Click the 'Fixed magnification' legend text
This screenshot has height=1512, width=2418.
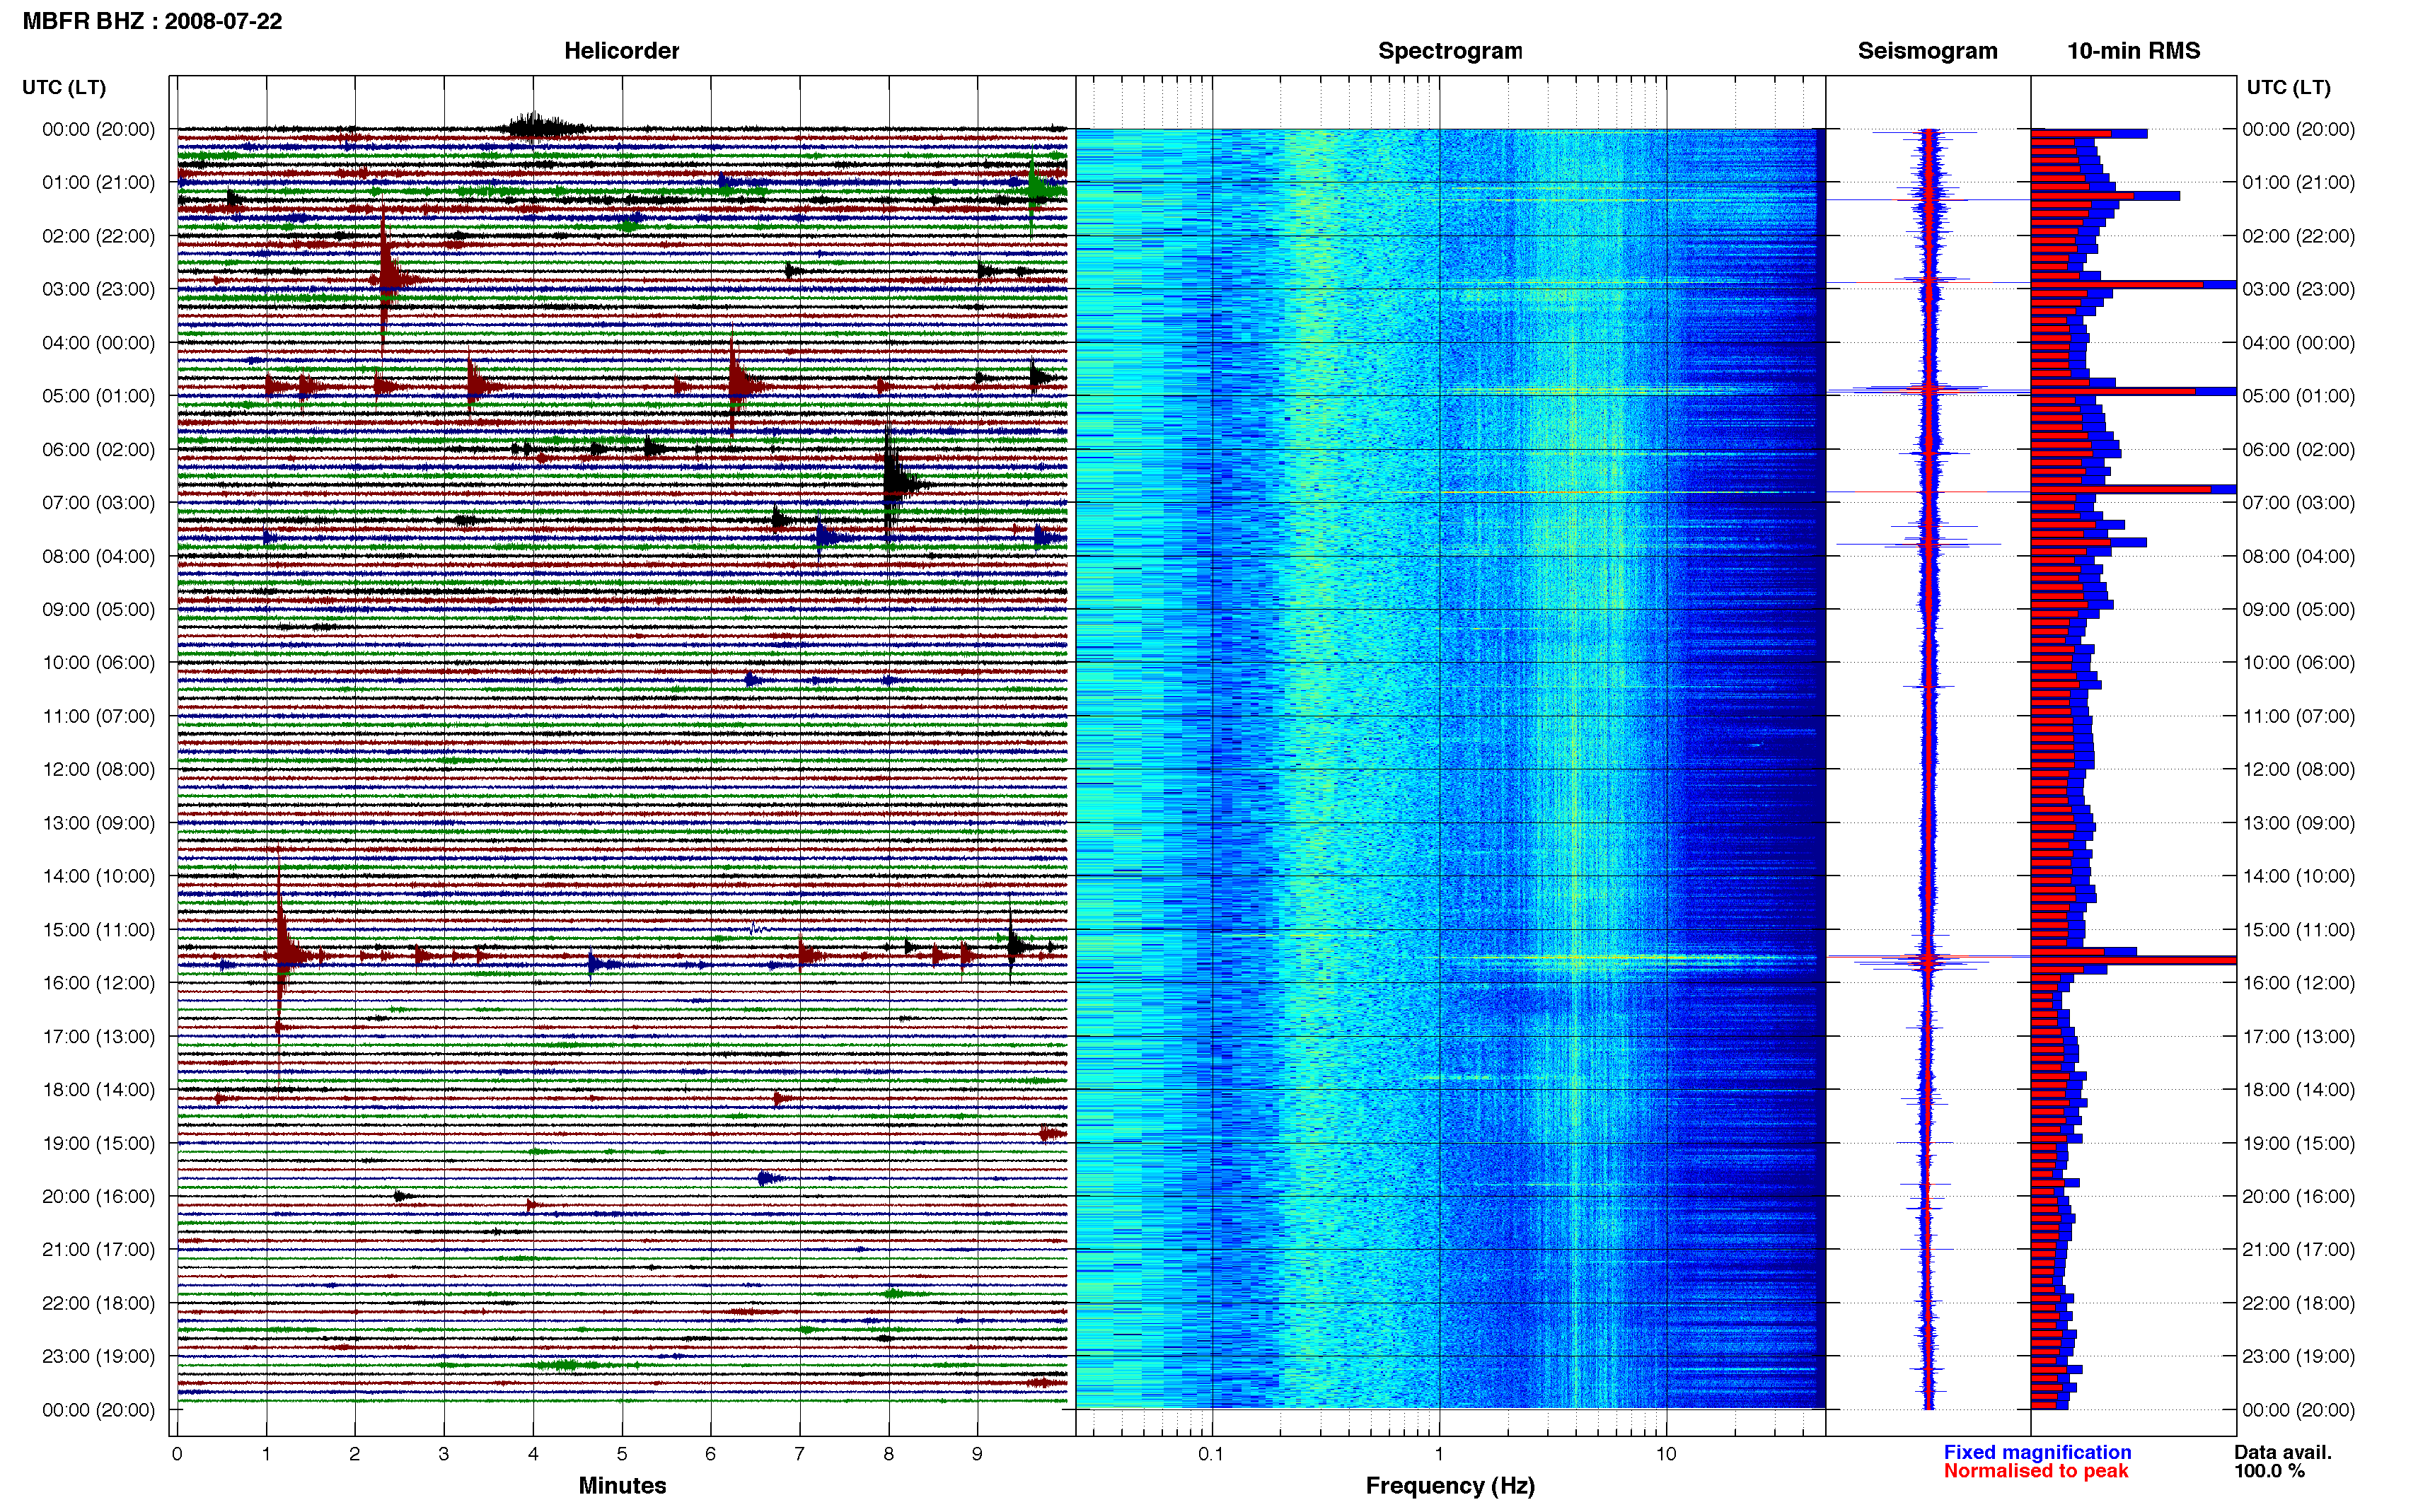[x=2037, y=1452]
